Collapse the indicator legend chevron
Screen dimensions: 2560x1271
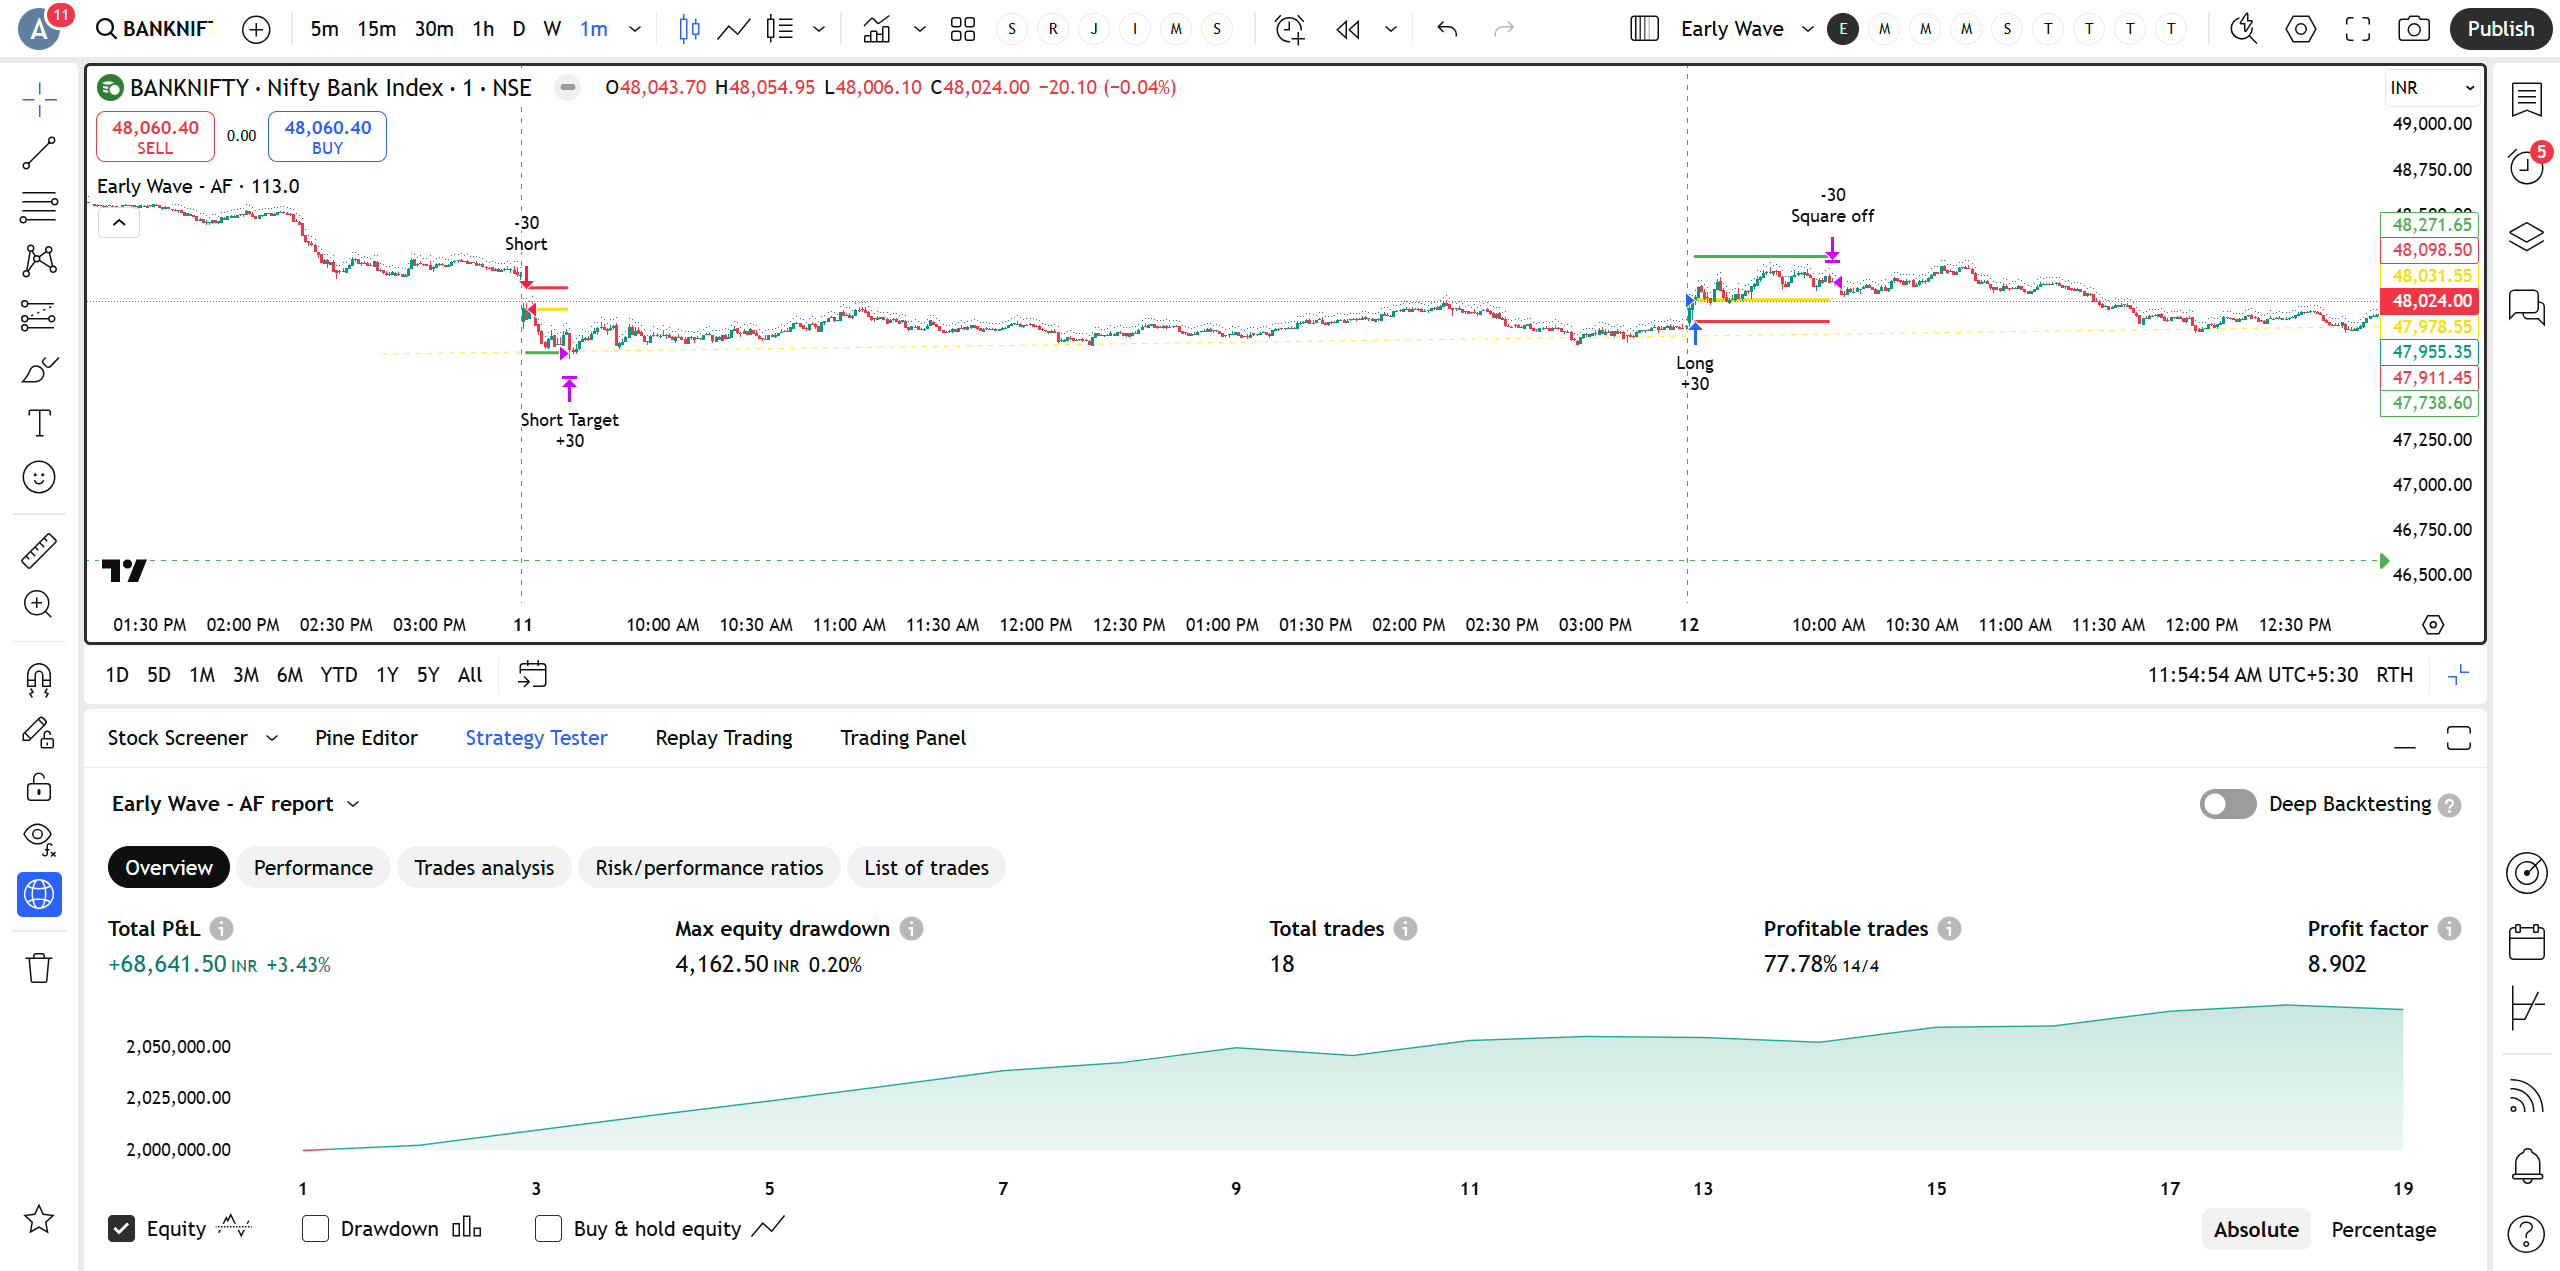click(x=119, y=222)
